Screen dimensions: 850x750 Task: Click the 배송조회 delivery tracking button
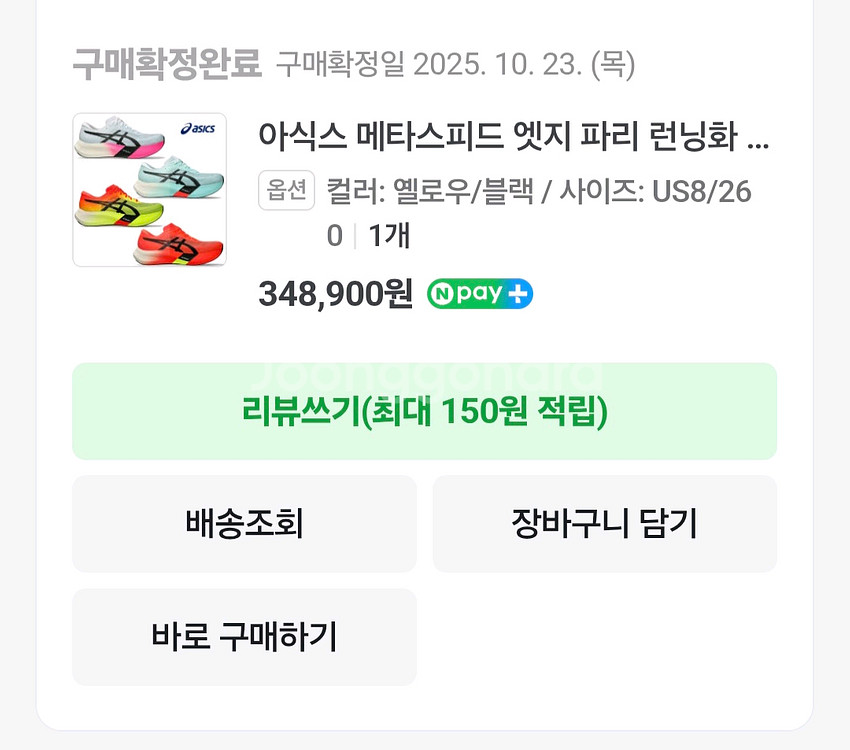click(x=244, y=523)
